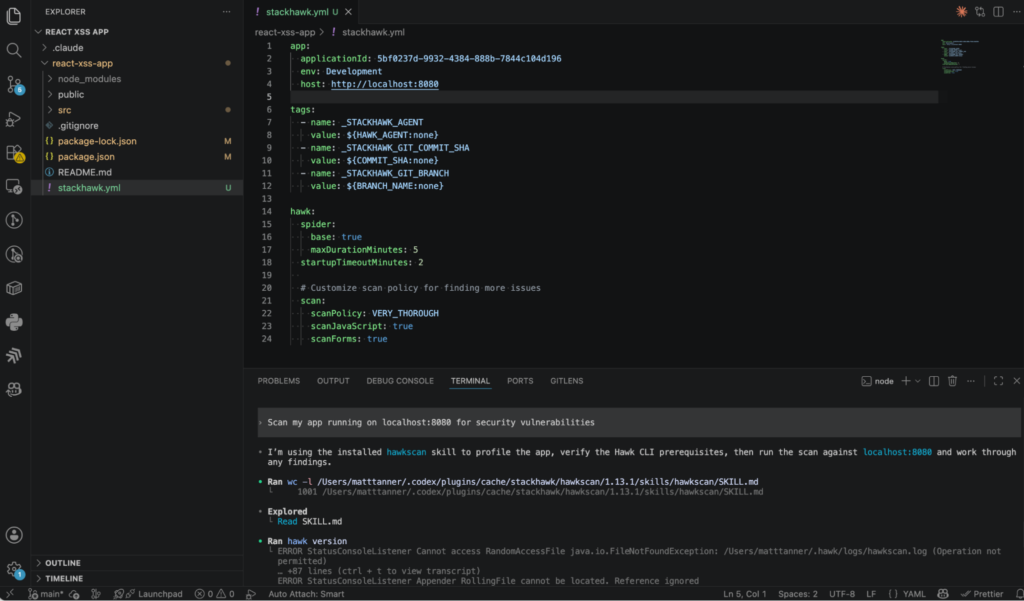This screenshot has height=601, width=1024.
Task: Click the Open Changes icon in editor toolbar
Action: [x=980, y=12]
